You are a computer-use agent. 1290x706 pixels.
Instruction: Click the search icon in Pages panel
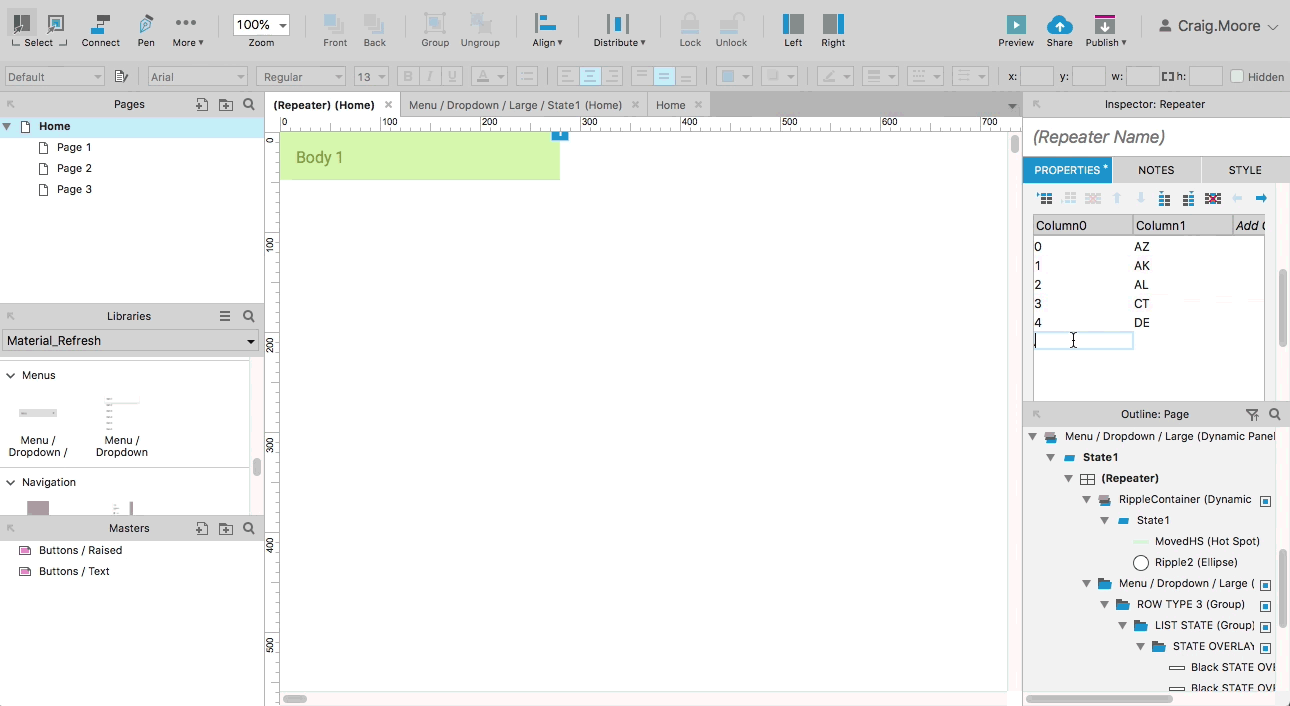249,104
